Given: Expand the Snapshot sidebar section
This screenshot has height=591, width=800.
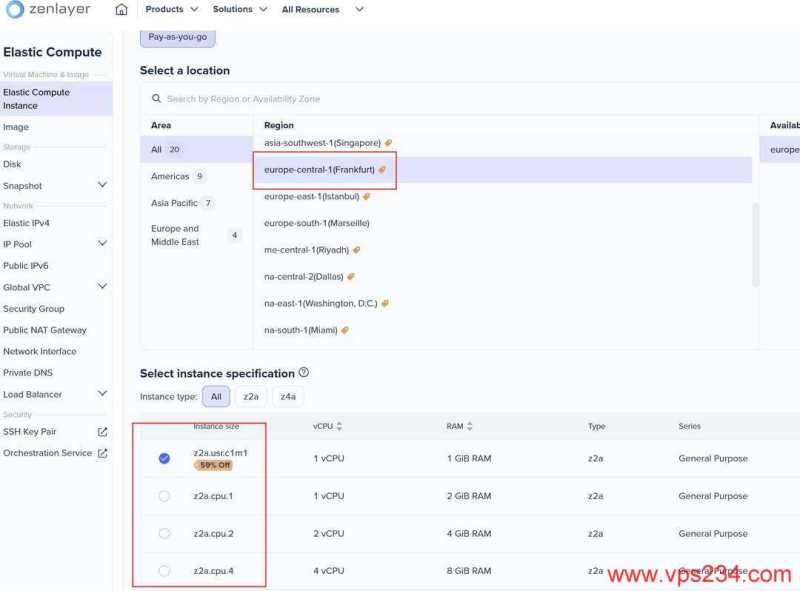Looking at the screenshot, I should 102,185.
